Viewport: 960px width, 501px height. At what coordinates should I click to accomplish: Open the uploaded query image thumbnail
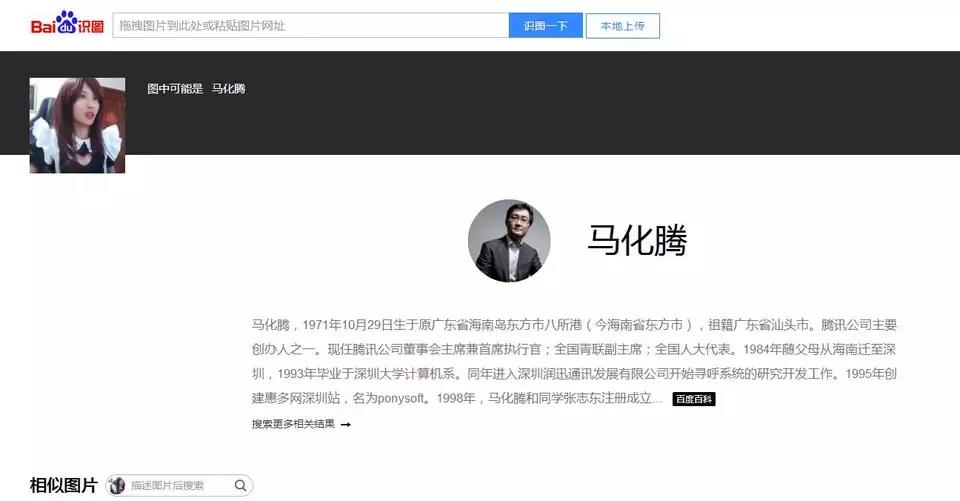click(x=77, y=126)
